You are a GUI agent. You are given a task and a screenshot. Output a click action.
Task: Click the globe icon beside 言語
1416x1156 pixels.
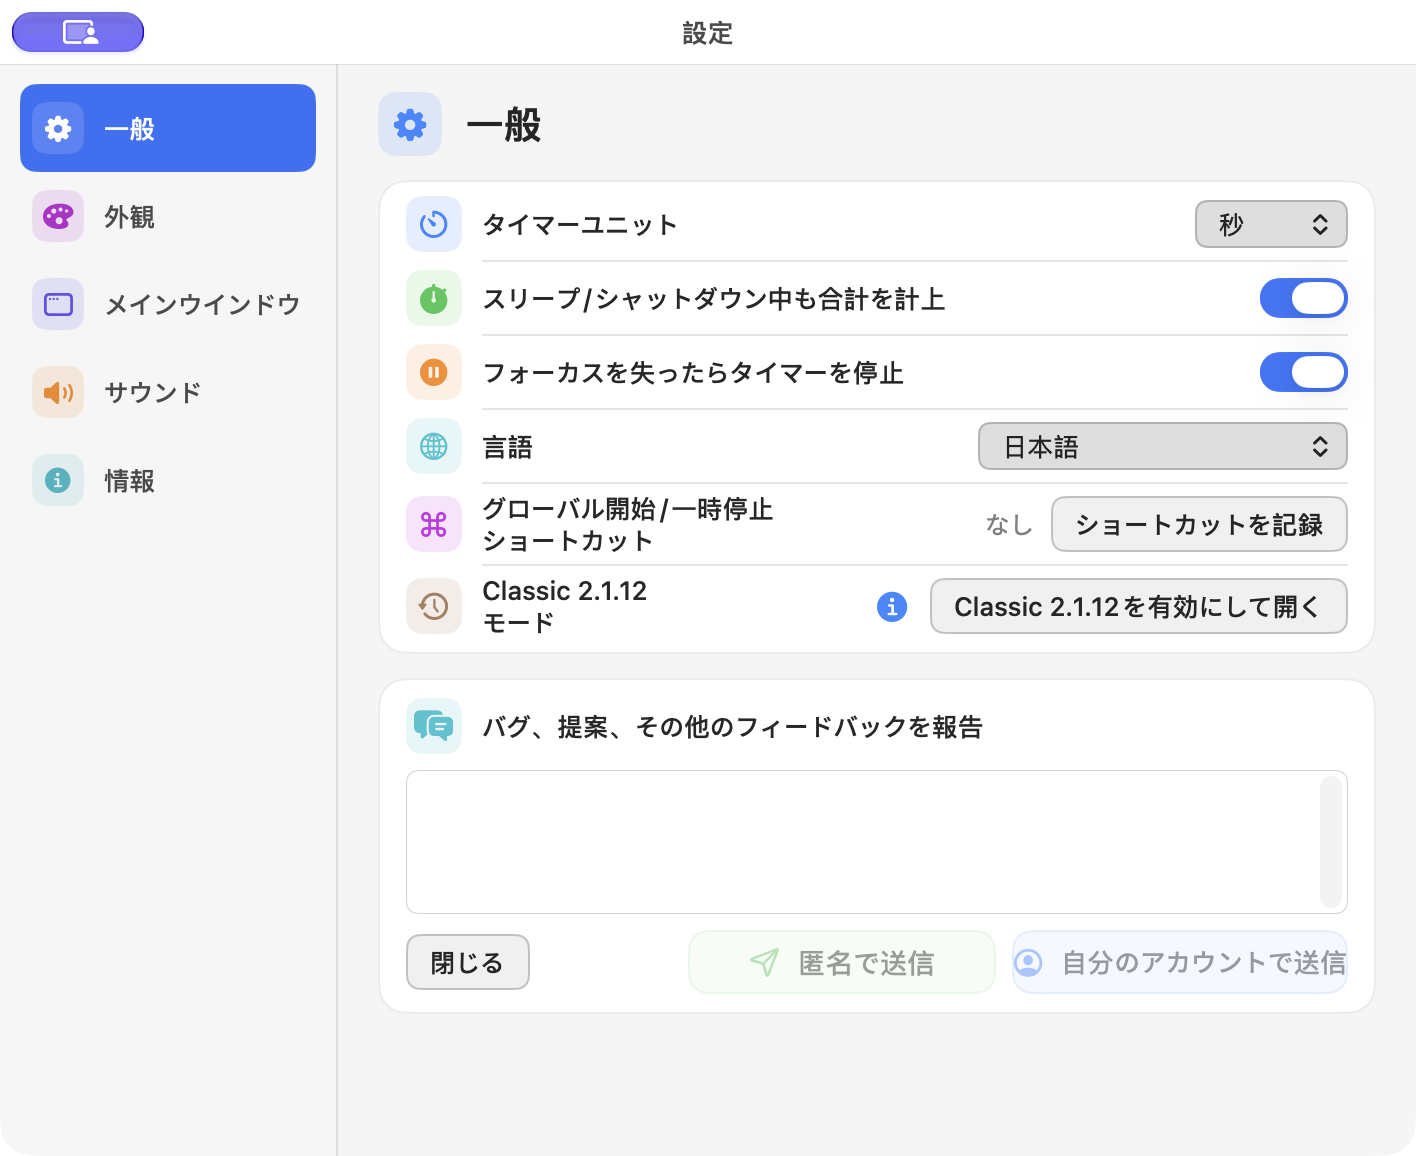[x=434, y=446]
